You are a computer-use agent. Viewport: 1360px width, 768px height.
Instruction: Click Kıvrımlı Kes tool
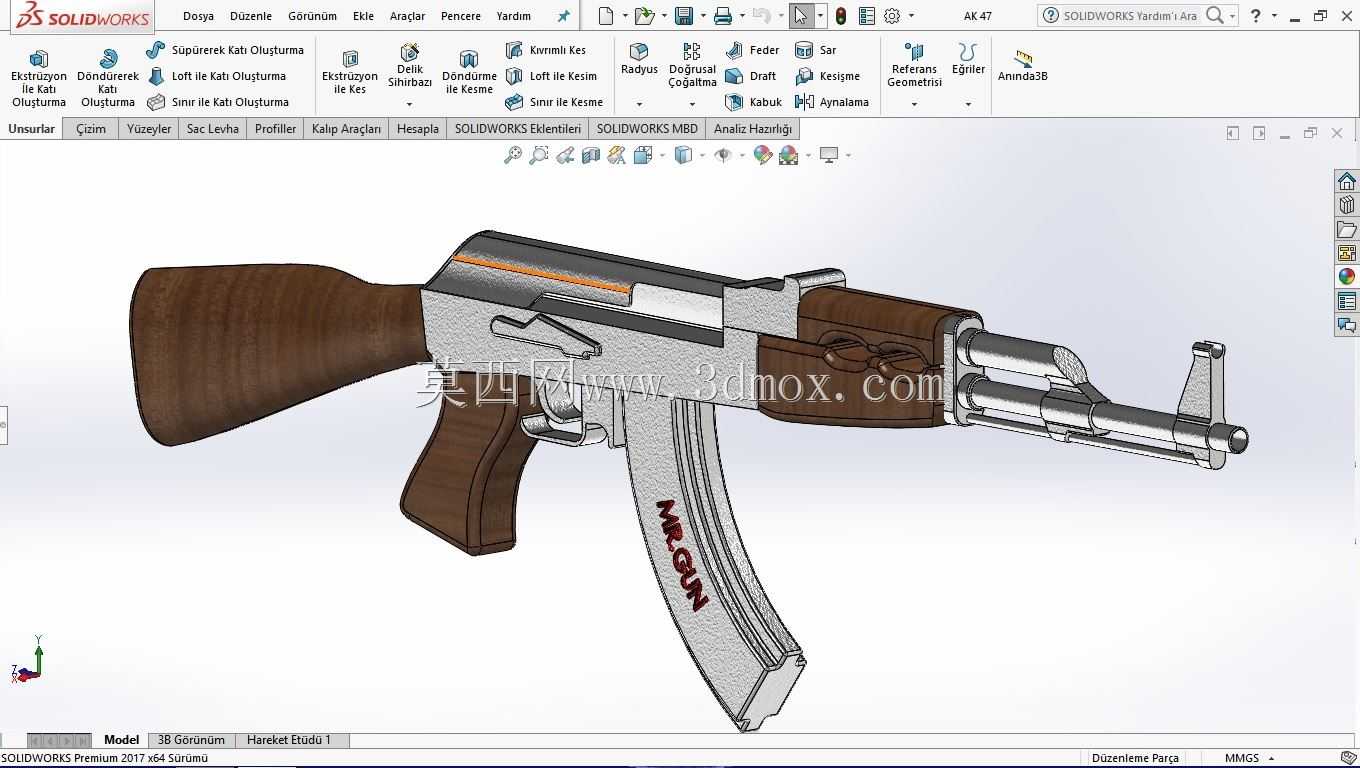tap(546, 50)
